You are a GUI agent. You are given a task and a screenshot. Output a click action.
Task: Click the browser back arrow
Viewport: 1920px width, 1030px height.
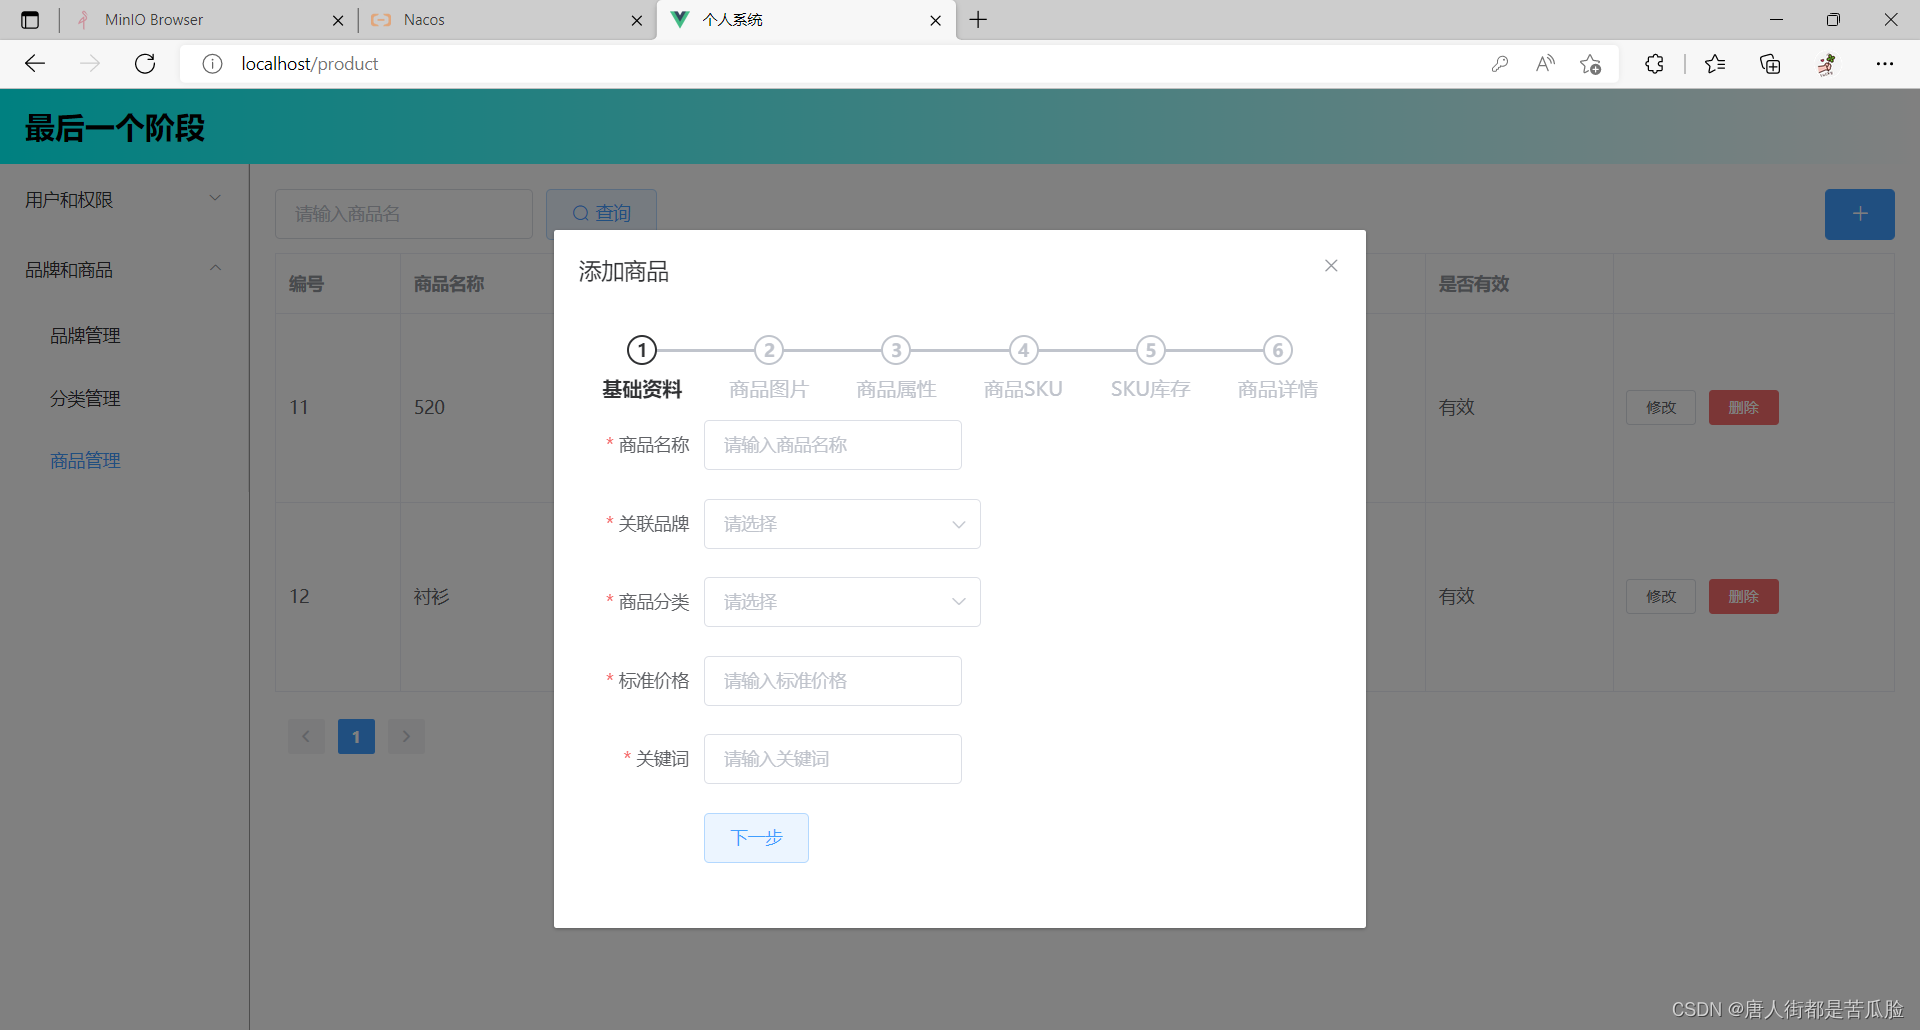[35, 64]
